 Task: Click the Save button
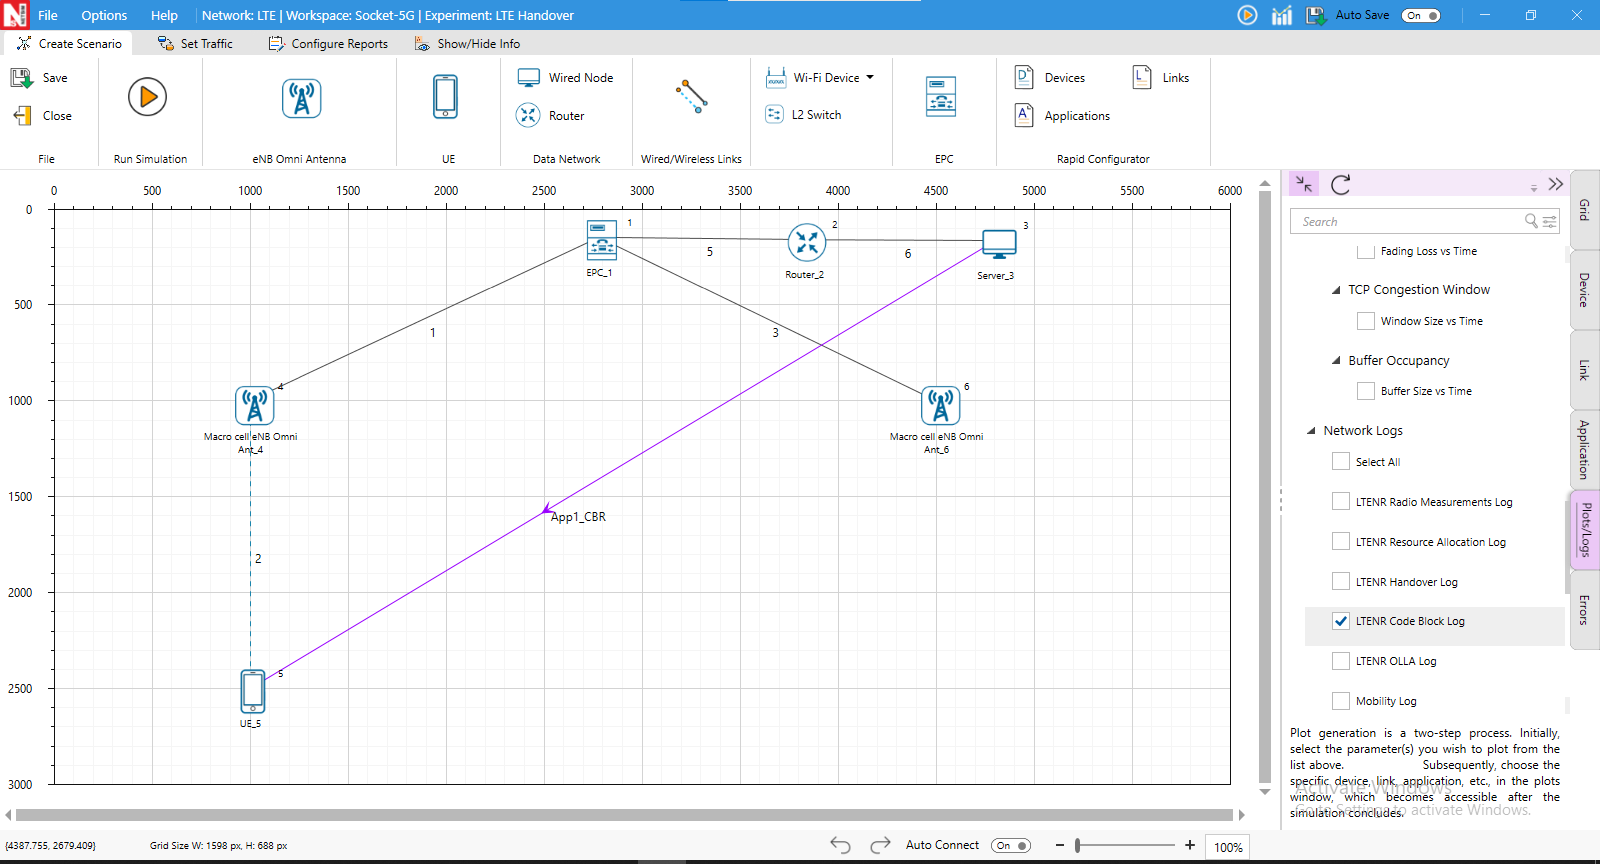(x=40, y=78)
